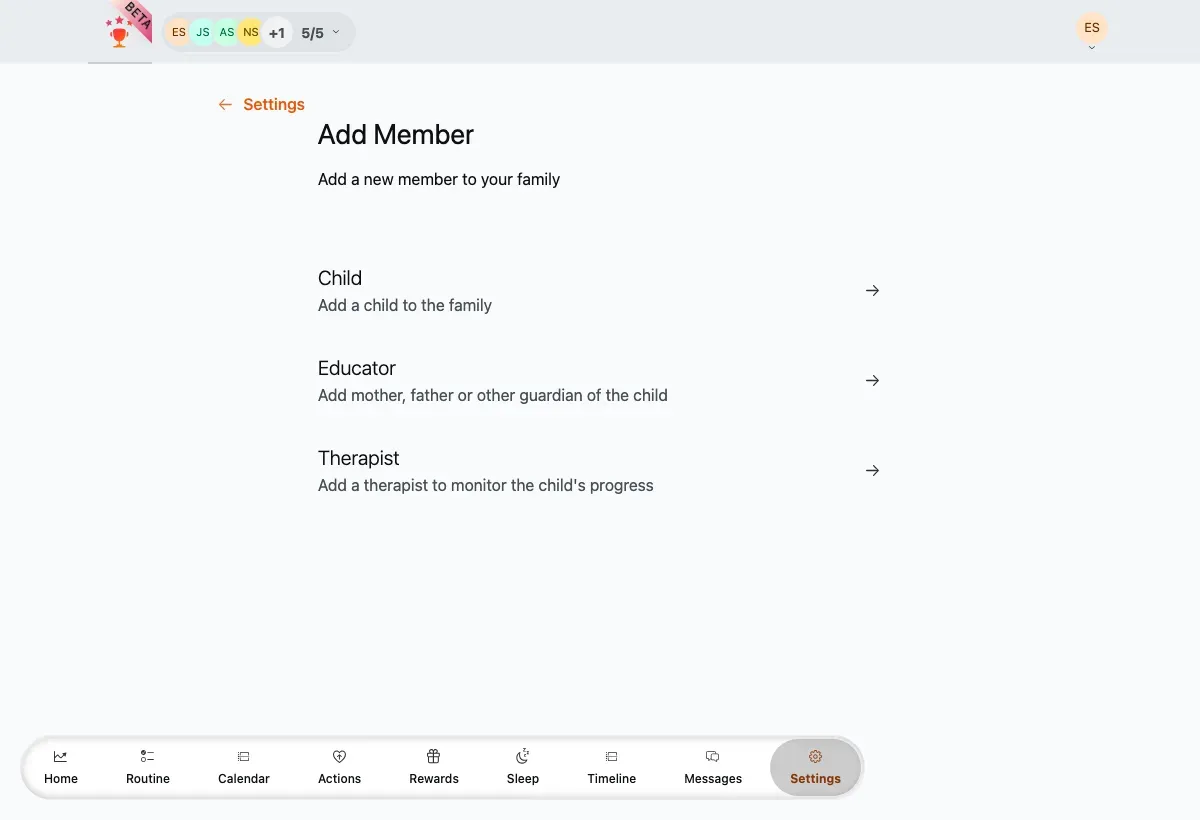Show the +1 extra family member
Viewport: 1200px width, 820px height.
[x=277, y=33]
